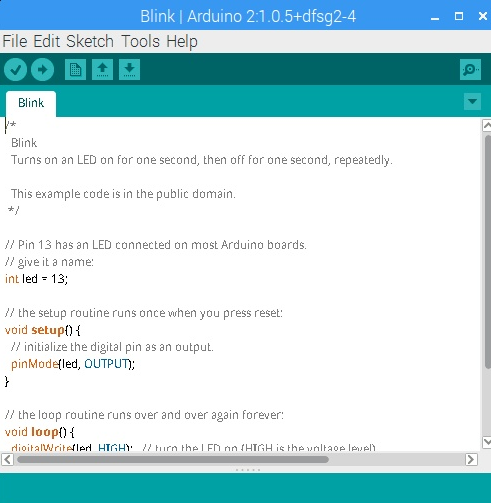Open a sketch using the up arrow icon
The width and height of the screenshot is (491, 503).
tap(102, 70)
